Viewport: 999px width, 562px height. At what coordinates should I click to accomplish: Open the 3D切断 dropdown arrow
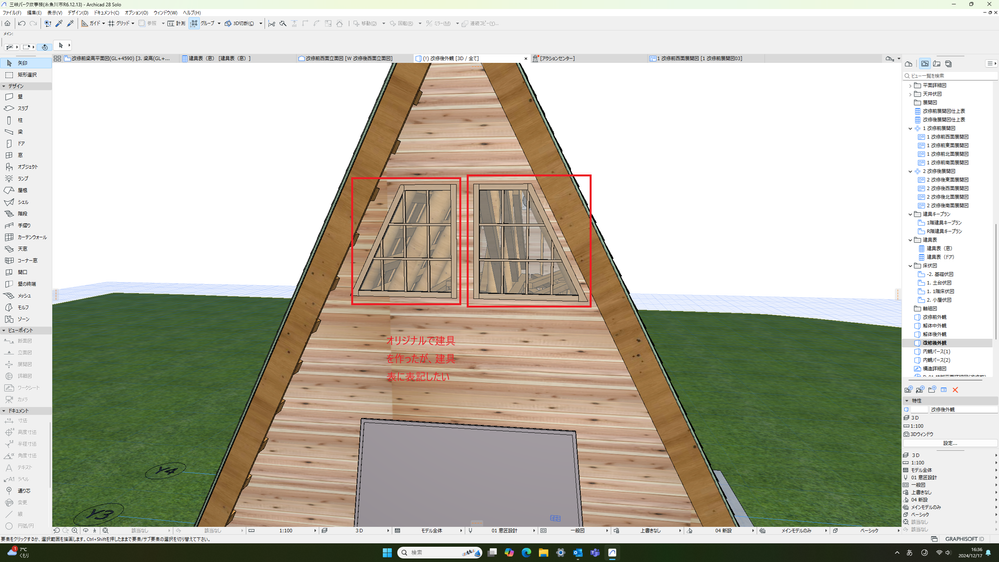261,24
